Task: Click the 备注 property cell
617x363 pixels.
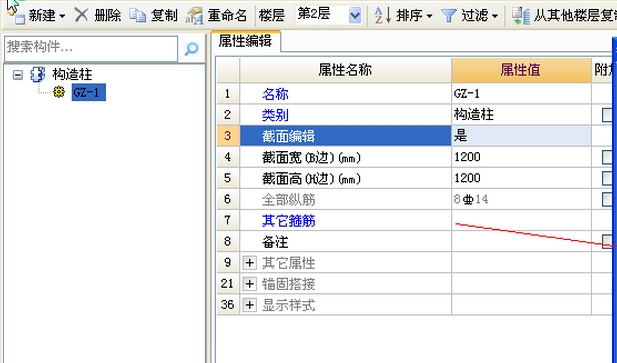Action: (345, 241)
